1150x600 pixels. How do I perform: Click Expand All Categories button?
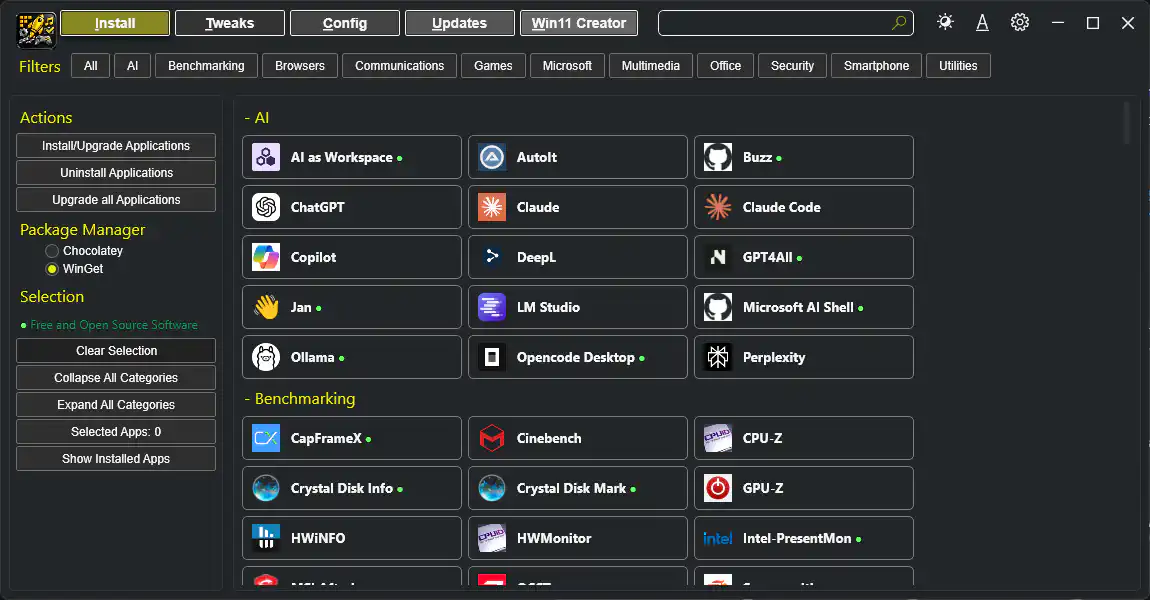point(116,405)
